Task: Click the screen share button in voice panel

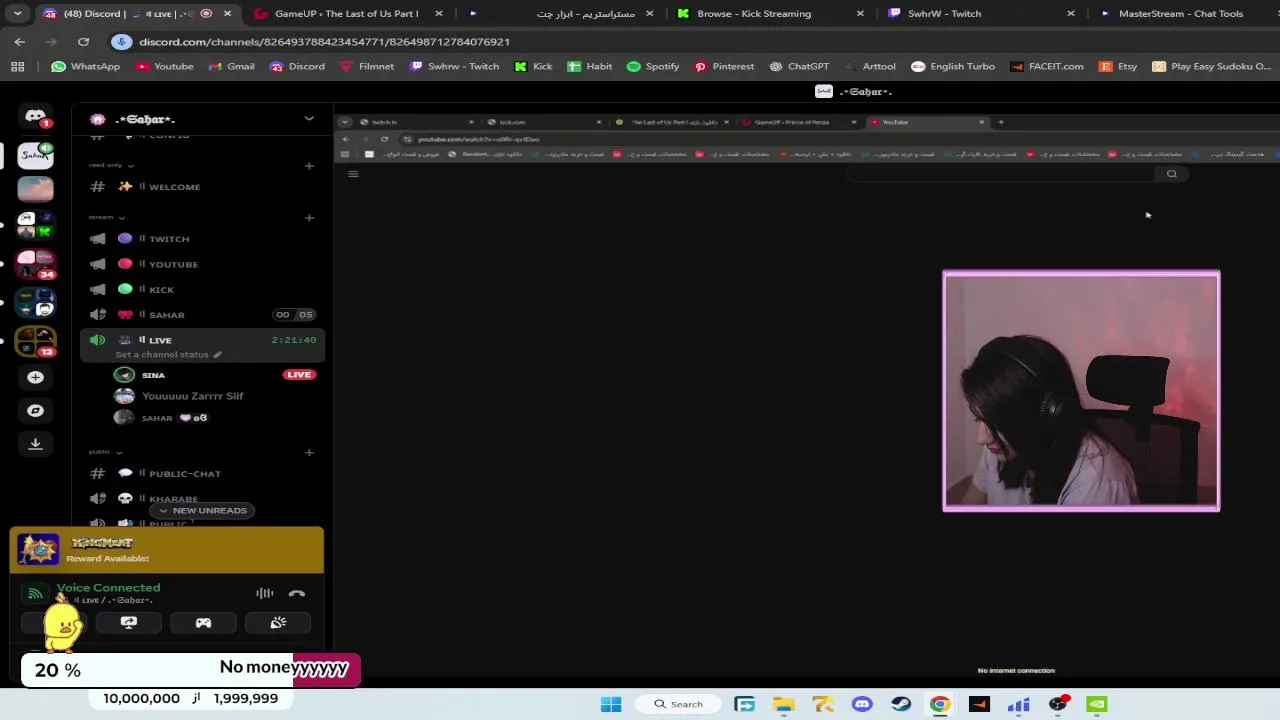Action: [x=129, y=623]
